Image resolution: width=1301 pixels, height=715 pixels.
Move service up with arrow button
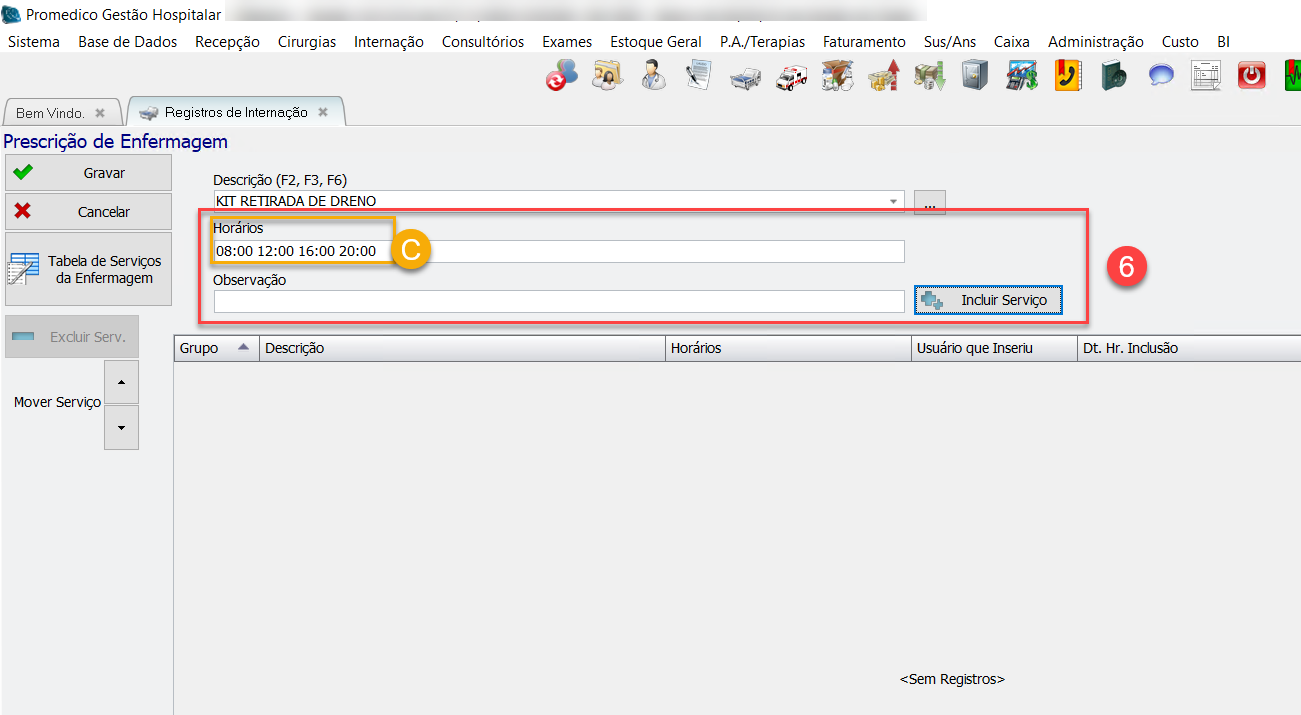121,382
